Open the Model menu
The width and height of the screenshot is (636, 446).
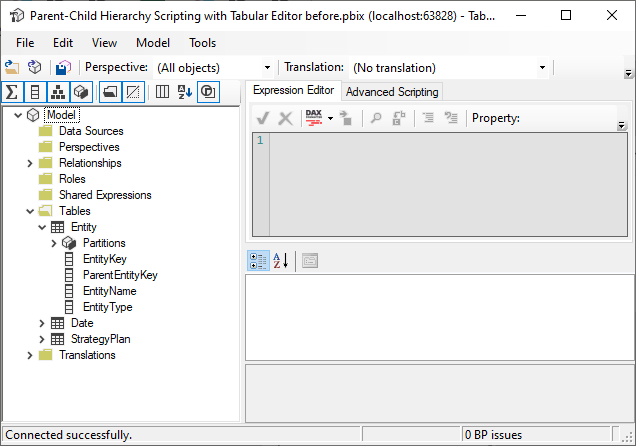click(152, 43)
